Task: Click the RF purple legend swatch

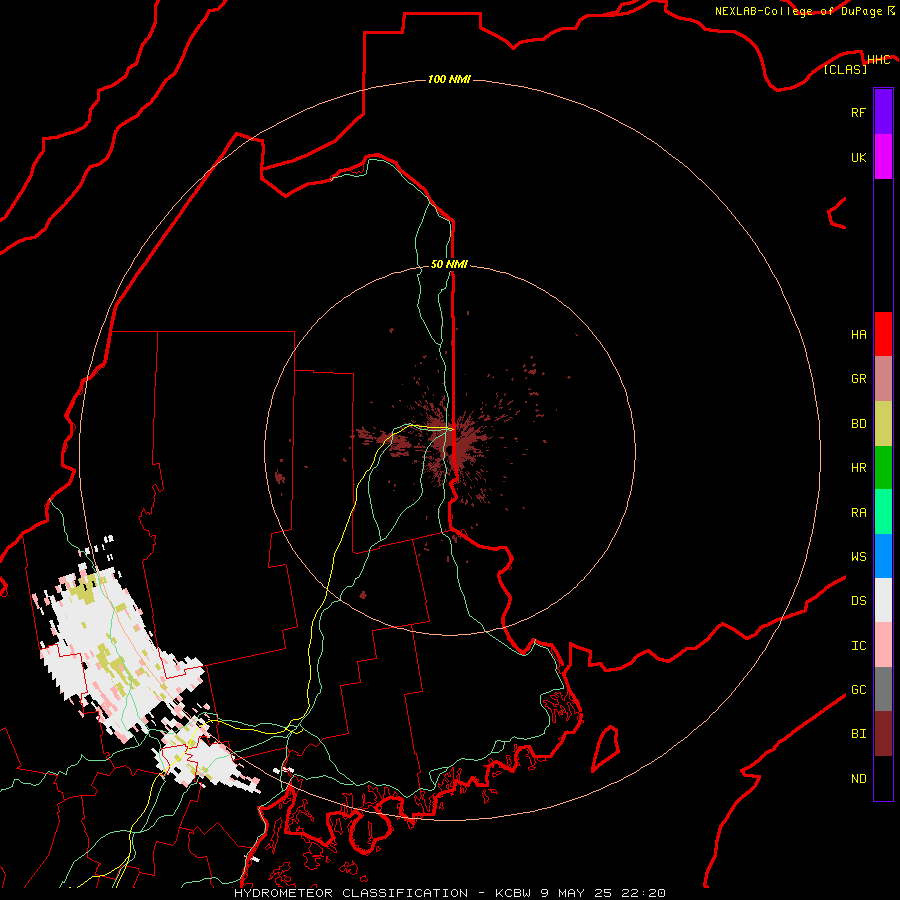Action: [883, 112]
